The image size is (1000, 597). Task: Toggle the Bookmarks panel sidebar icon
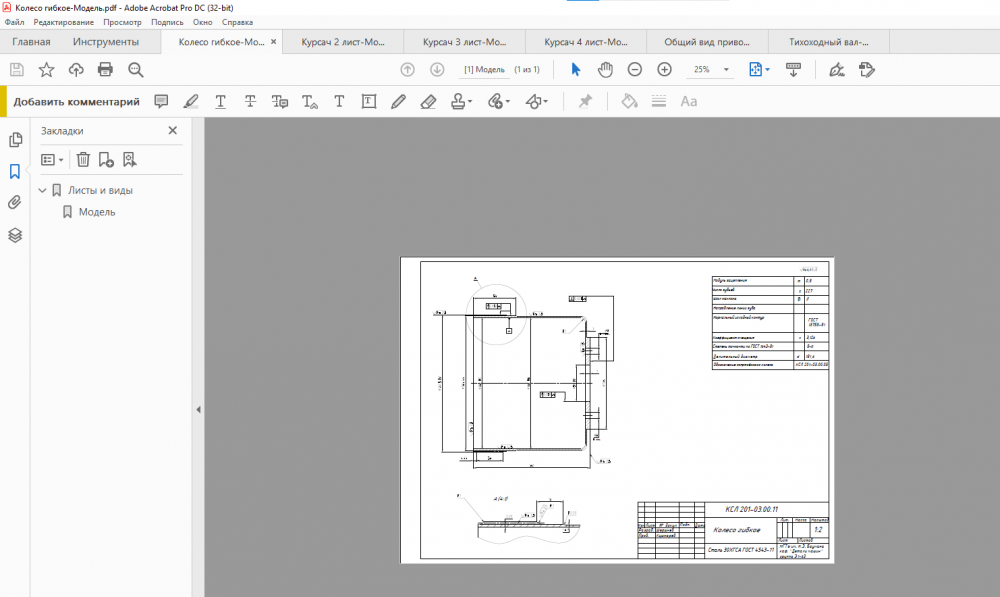coord(15,171)
